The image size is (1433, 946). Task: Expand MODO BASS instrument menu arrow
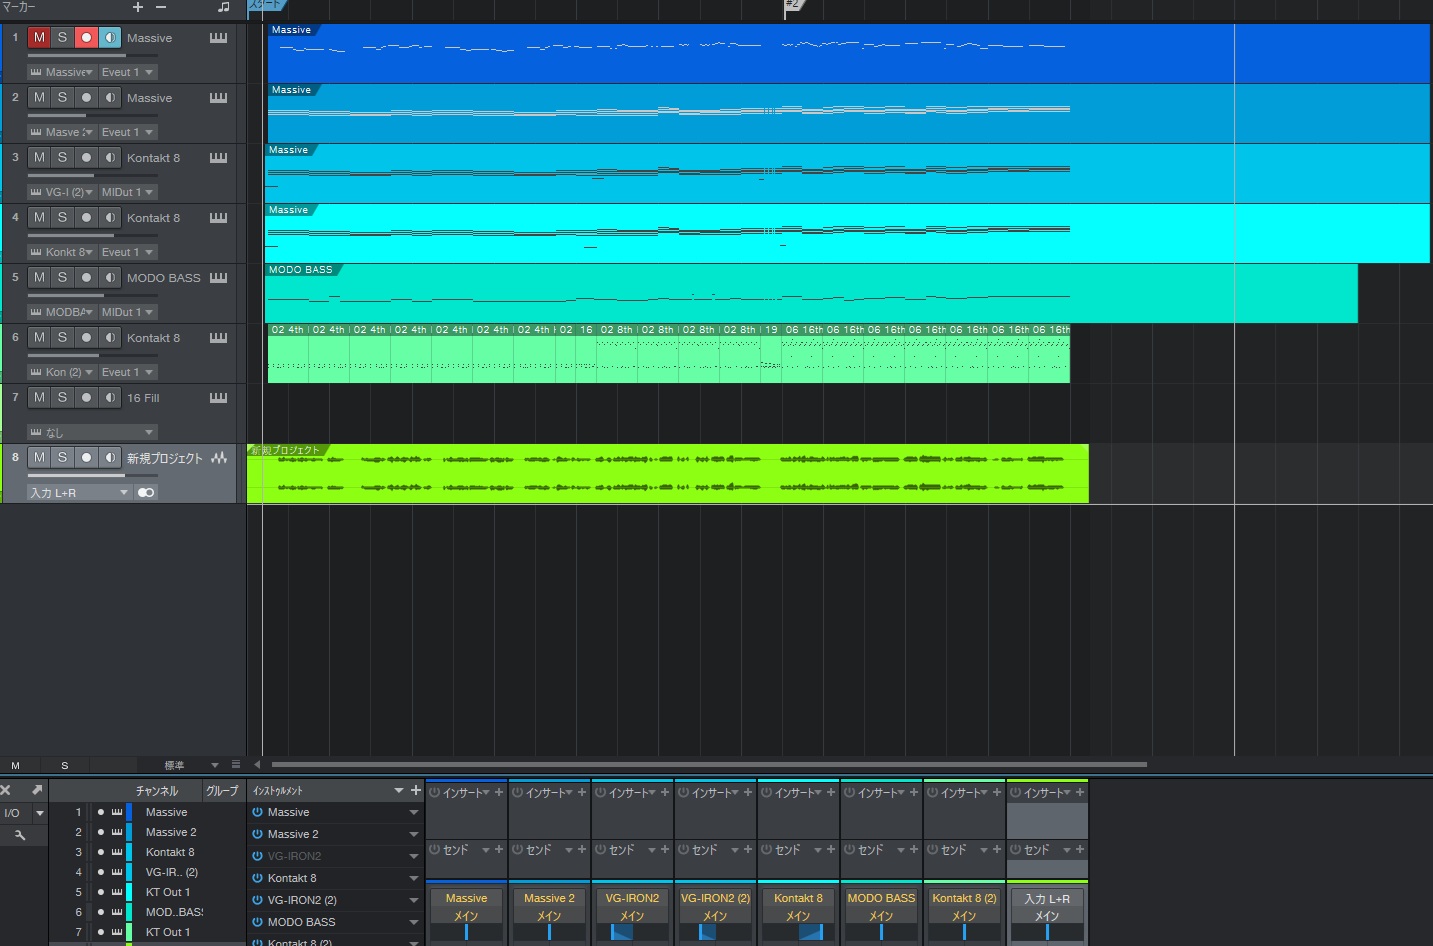click(x=413, y=922)
